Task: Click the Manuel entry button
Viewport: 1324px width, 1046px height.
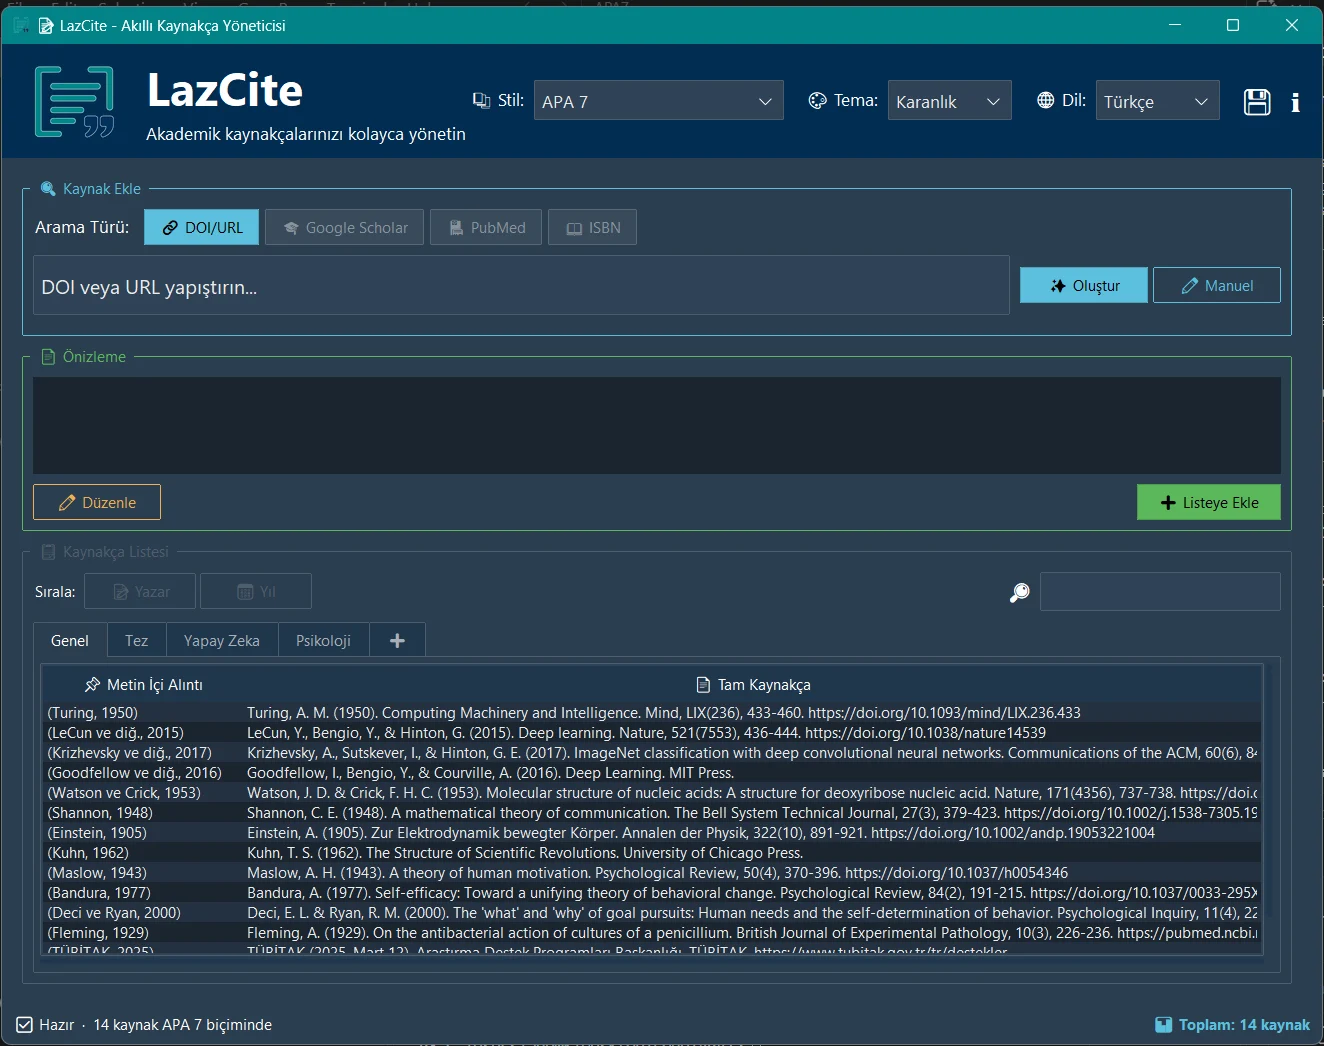Action: [x=1217, y=285]
